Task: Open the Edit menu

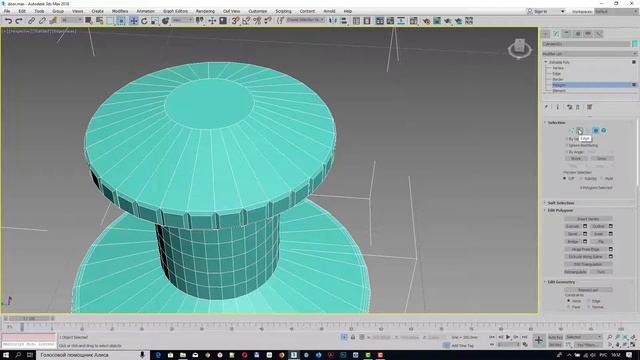Action: click(x=22, y=11)
